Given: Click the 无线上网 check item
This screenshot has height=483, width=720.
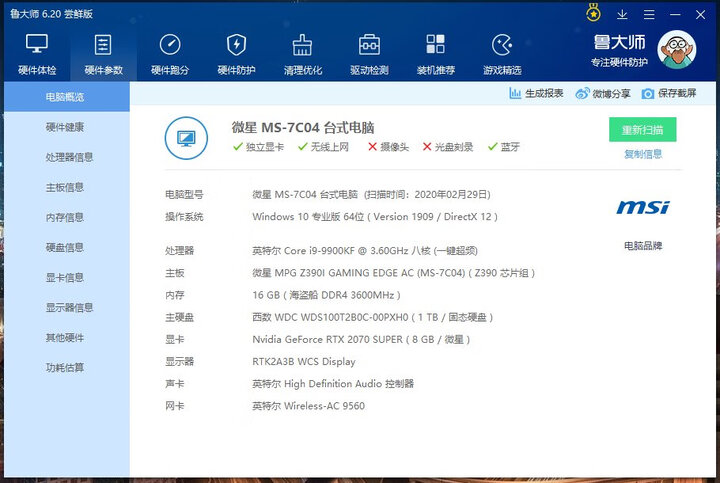Looking at the screenshot, I should click(323, 147).
